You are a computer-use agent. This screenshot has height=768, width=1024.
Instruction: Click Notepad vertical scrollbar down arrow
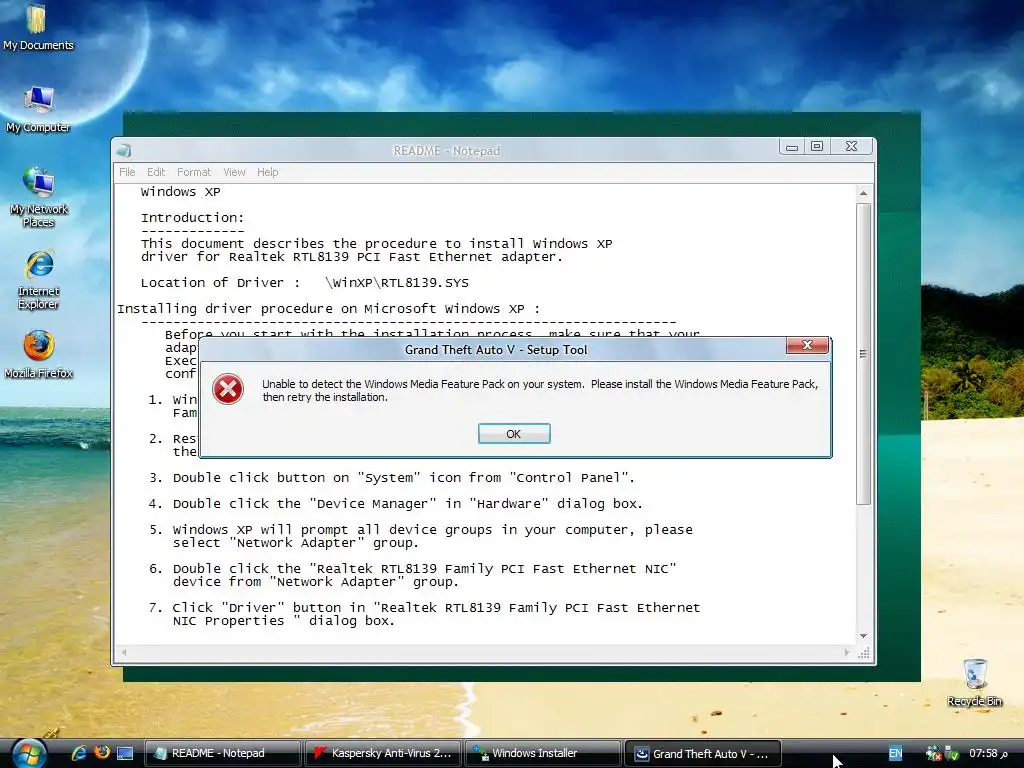[x=863, y=636]
